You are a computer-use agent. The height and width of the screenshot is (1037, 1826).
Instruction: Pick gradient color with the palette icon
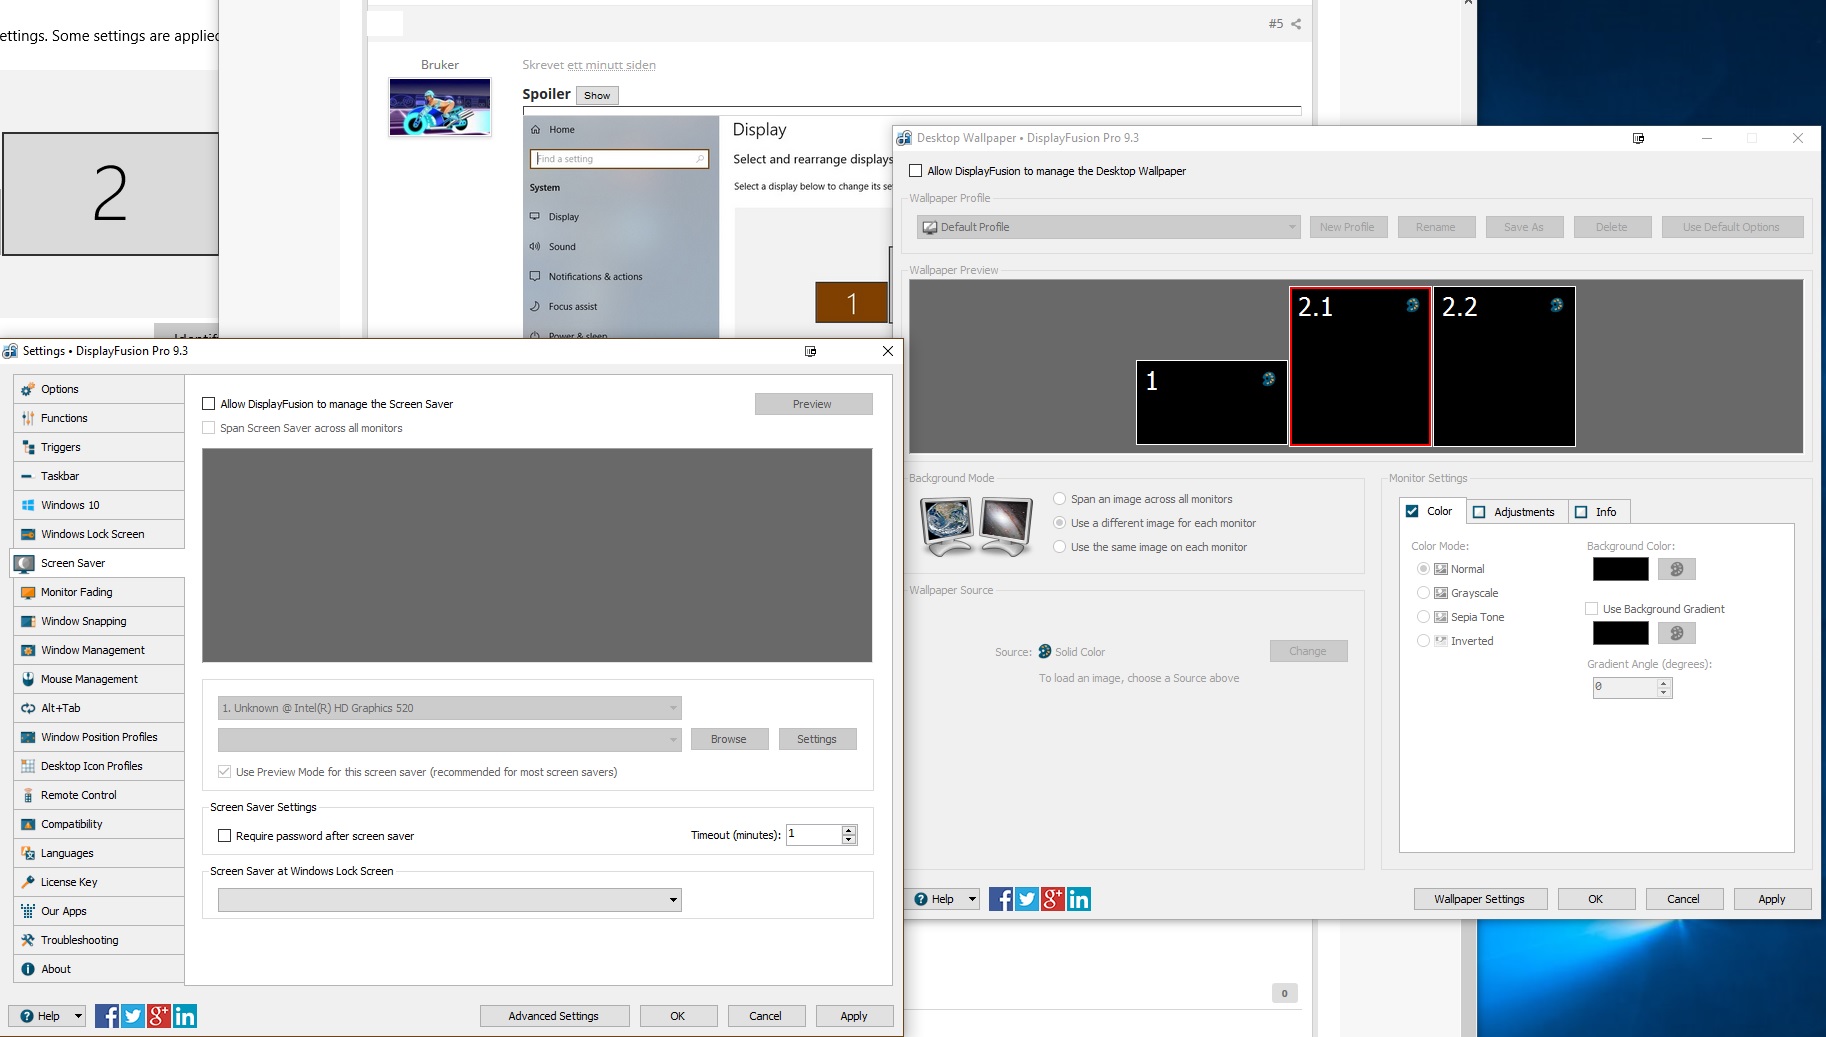coord(1677,633)
